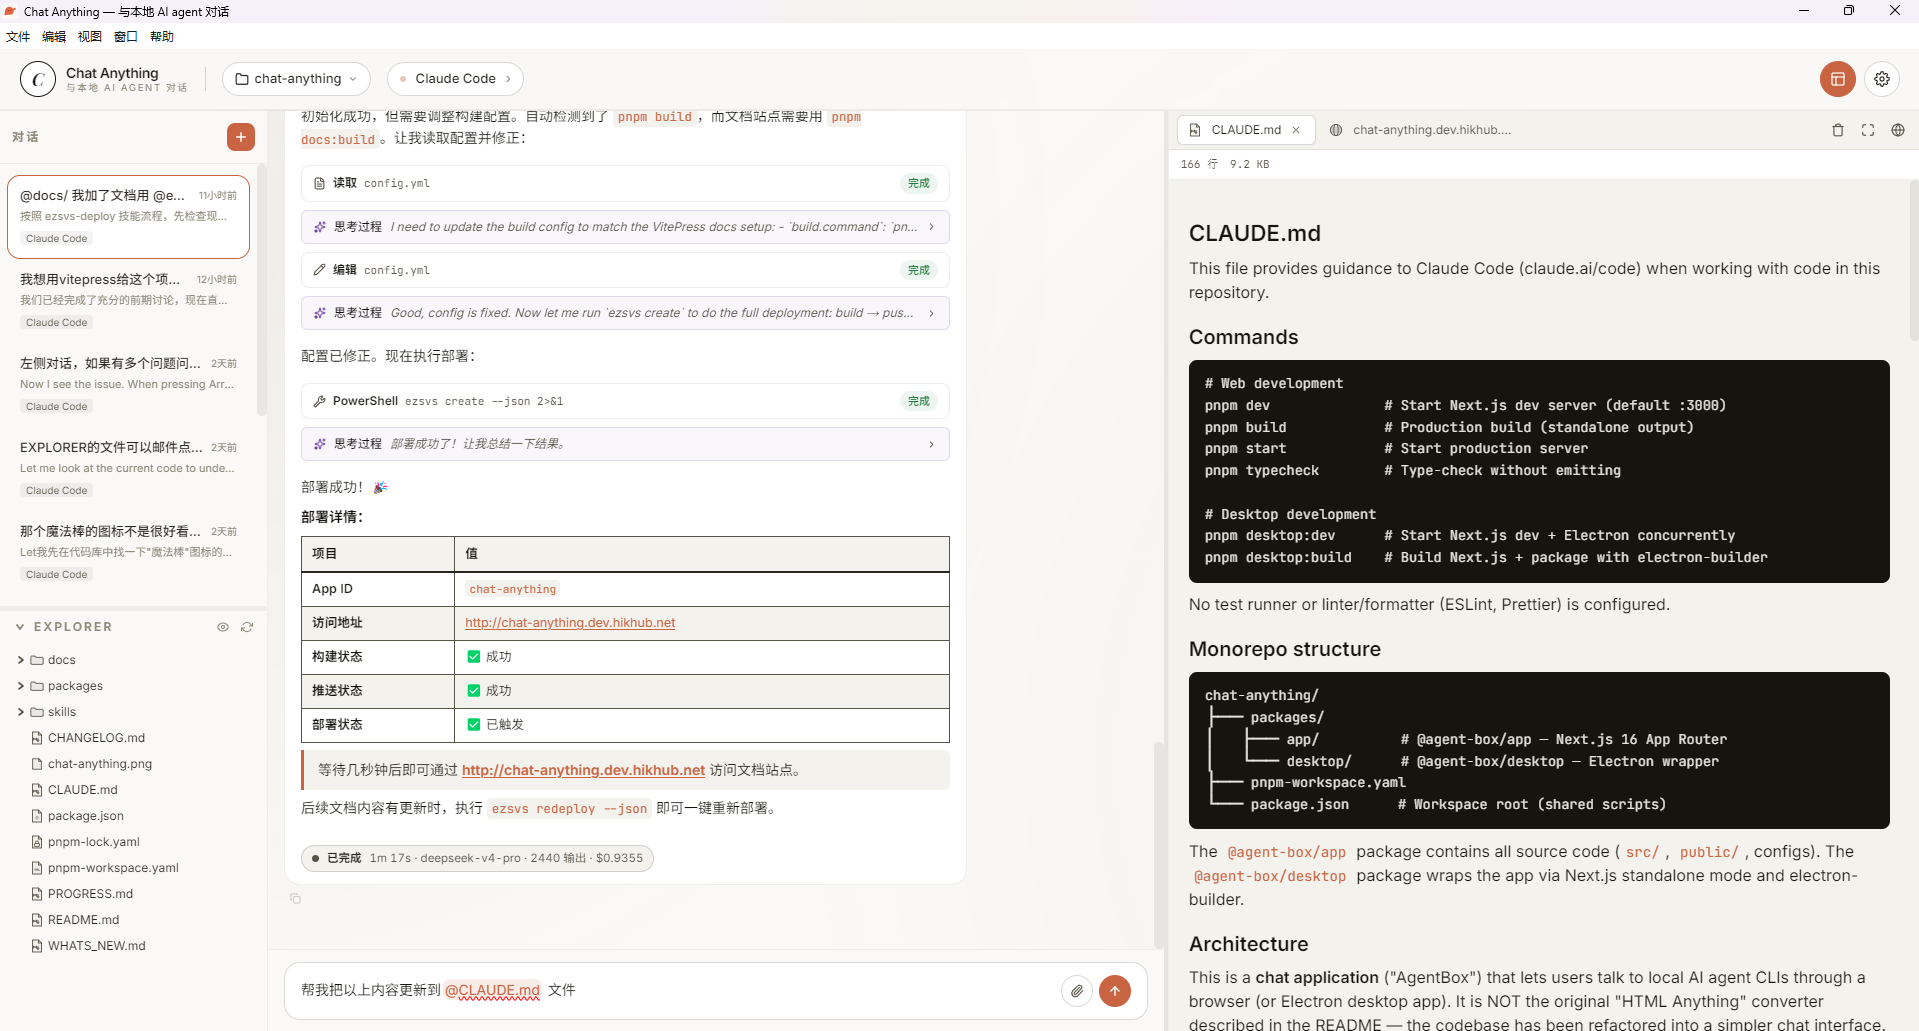Click the file icon next to CHANGELOG.md
Image resolution: width=1919 pixels, height=1031 pixels.
37,738
